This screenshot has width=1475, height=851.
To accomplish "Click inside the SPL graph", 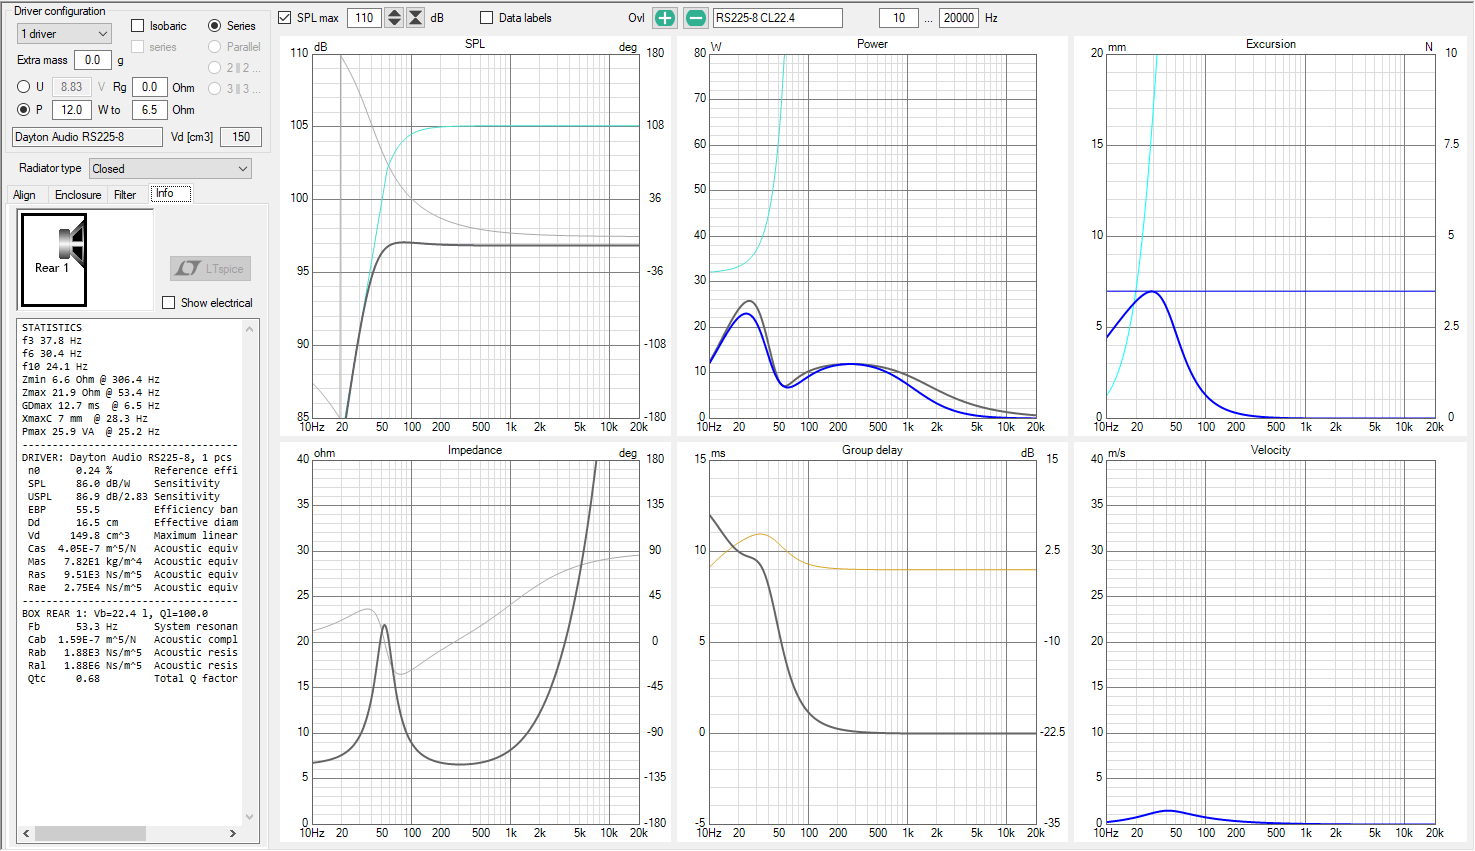I will 475,235.
